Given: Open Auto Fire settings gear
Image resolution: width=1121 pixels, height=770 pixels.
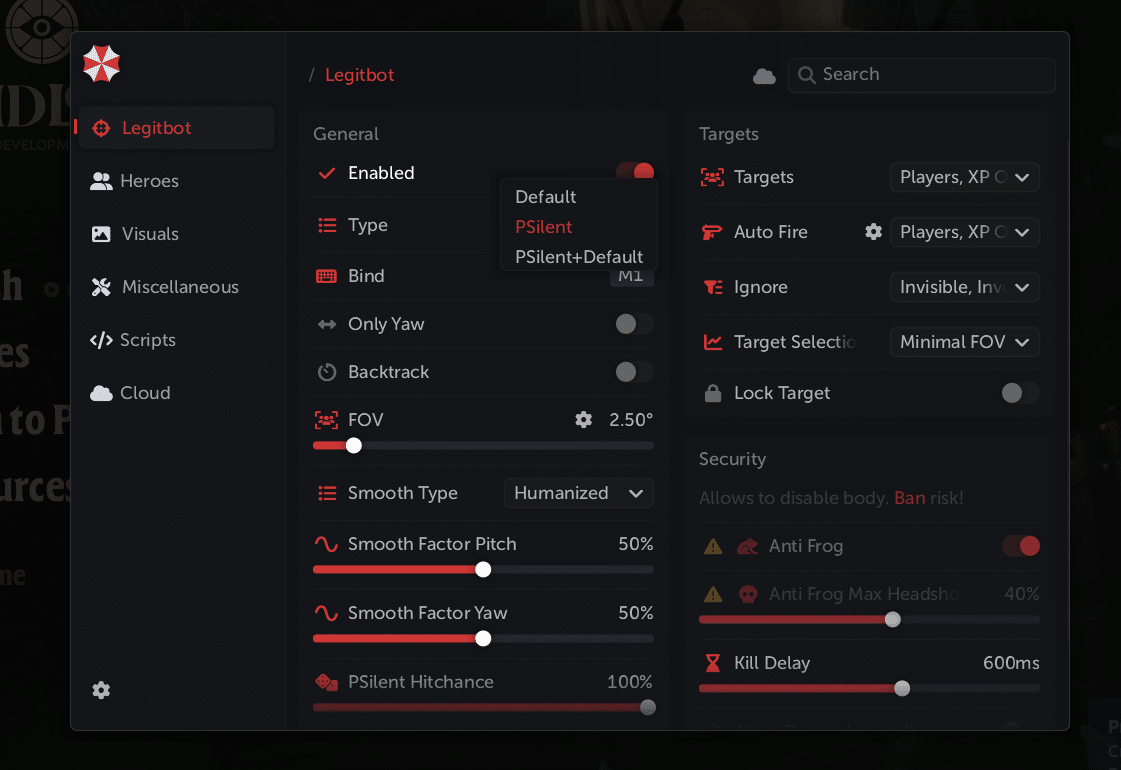Looking at the screenshot, I should 873,232.
